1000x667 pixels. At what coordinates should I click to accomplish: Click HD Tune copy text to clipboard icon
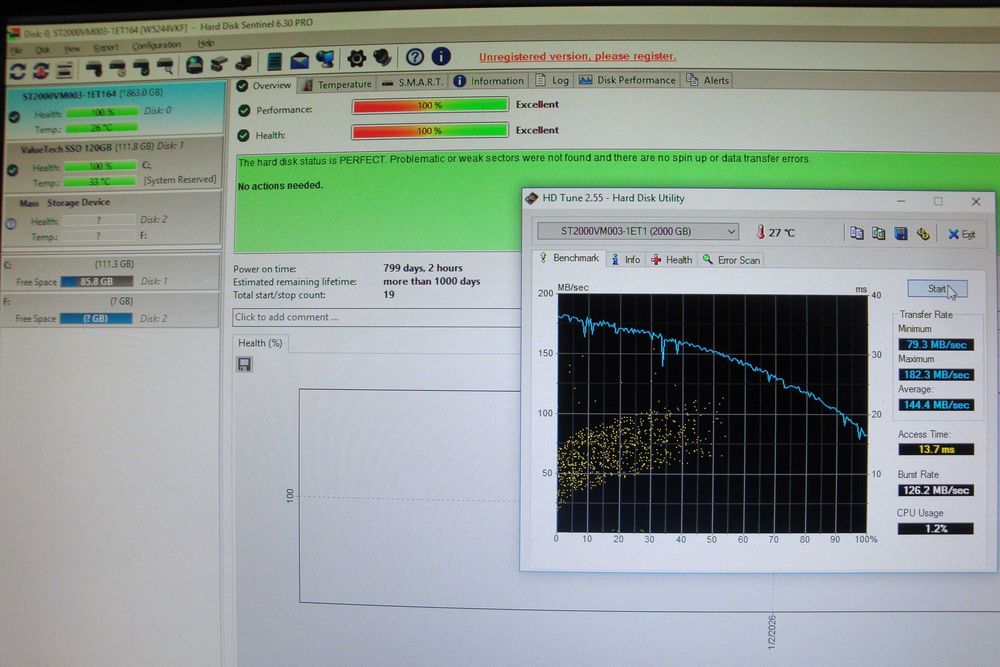(x=857, y=233)
